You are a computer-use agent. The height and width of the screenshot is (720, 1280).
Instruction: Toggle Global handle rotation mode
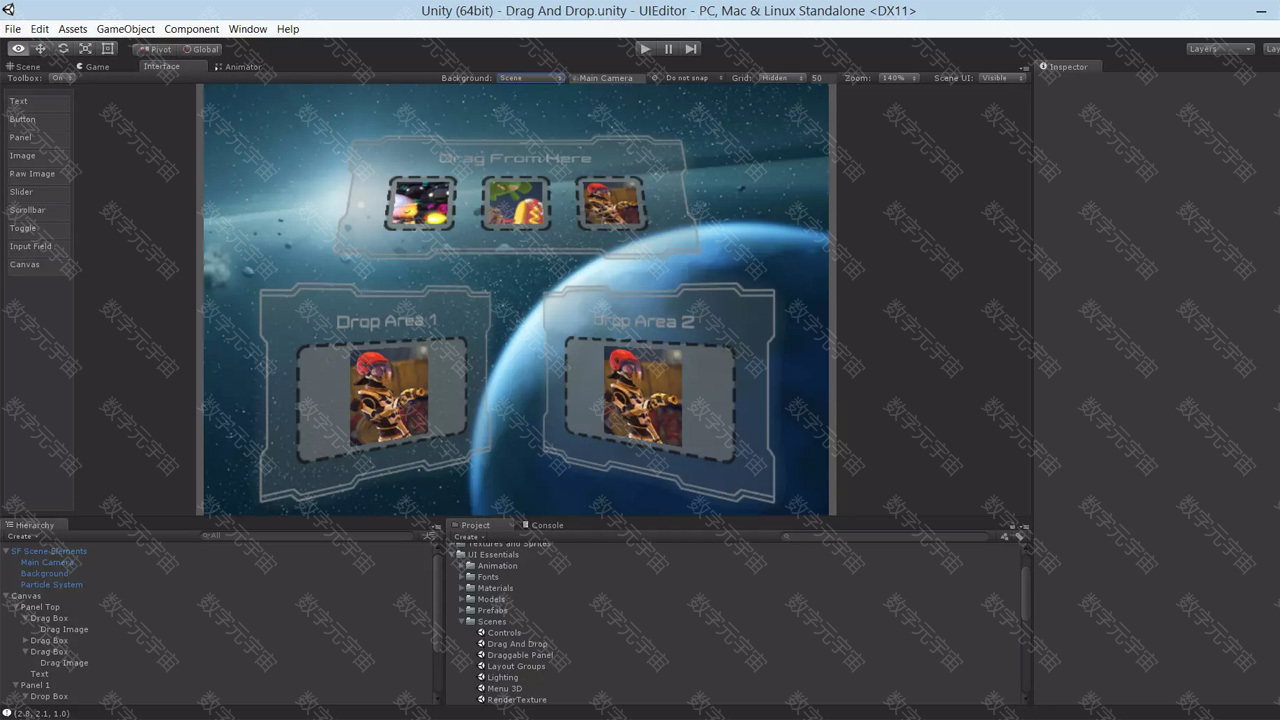point(200,49)
